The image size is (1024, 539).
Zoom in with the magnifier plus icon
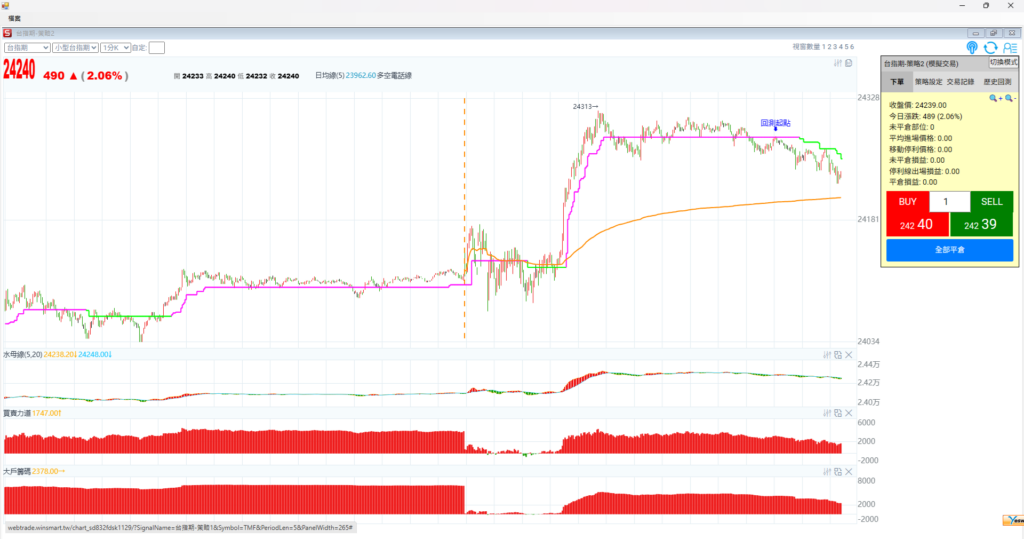coord(994,99)
